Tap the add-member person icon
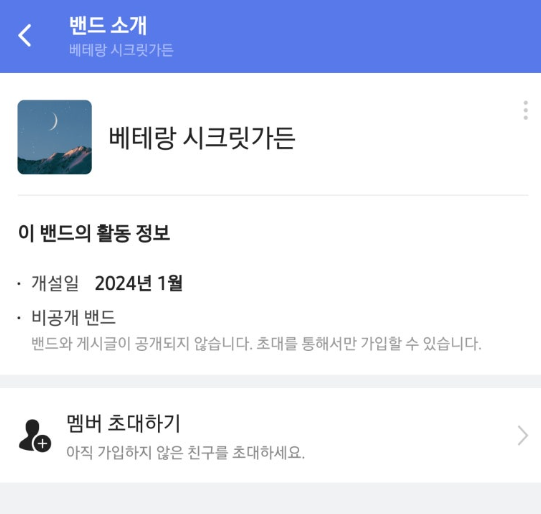This screenshot has width=541, height=514. click(x=35, y=435)
